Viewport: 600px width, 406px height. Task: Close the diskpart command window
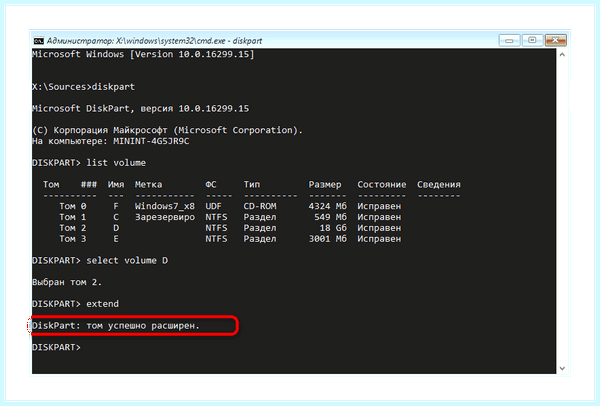pyautogui.click(x=555, y=40)
